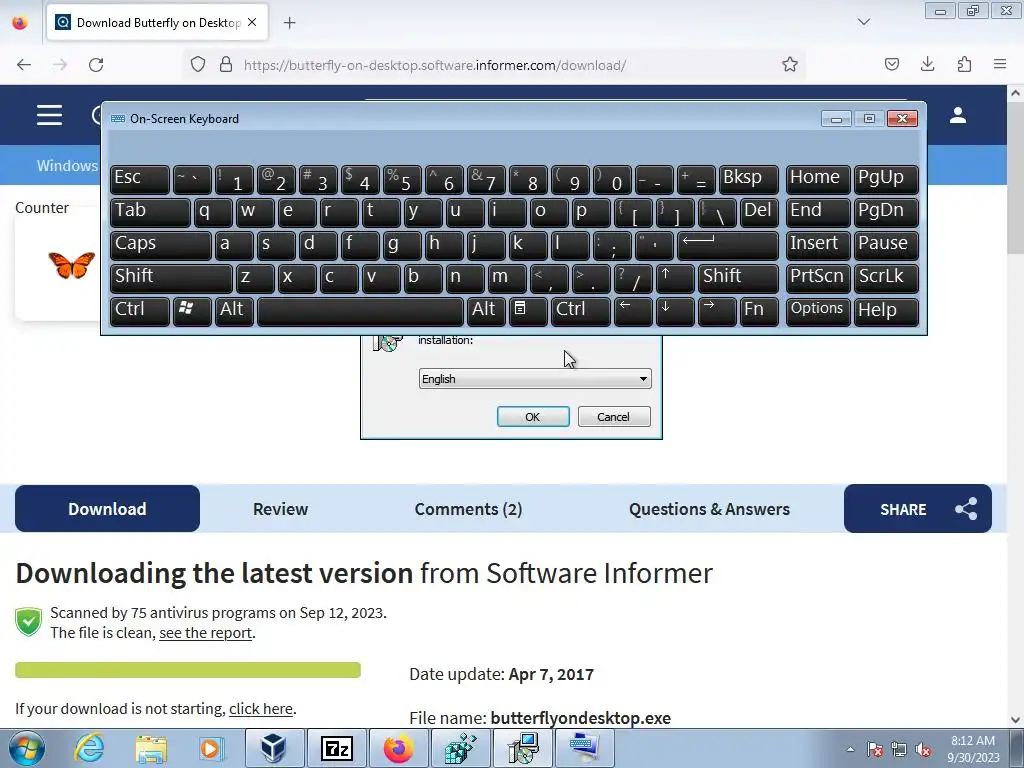Screen dimensions: 1024x768
Task: Click up arrow key on keyboard
Action: [675, 278]
